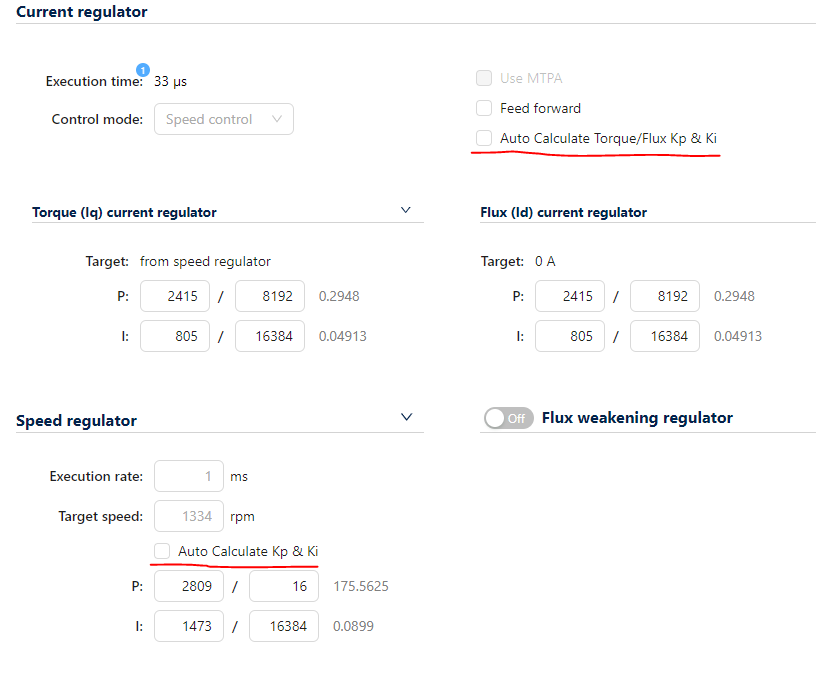Collapse the Speed regulator section chevron

pos(406,417)
